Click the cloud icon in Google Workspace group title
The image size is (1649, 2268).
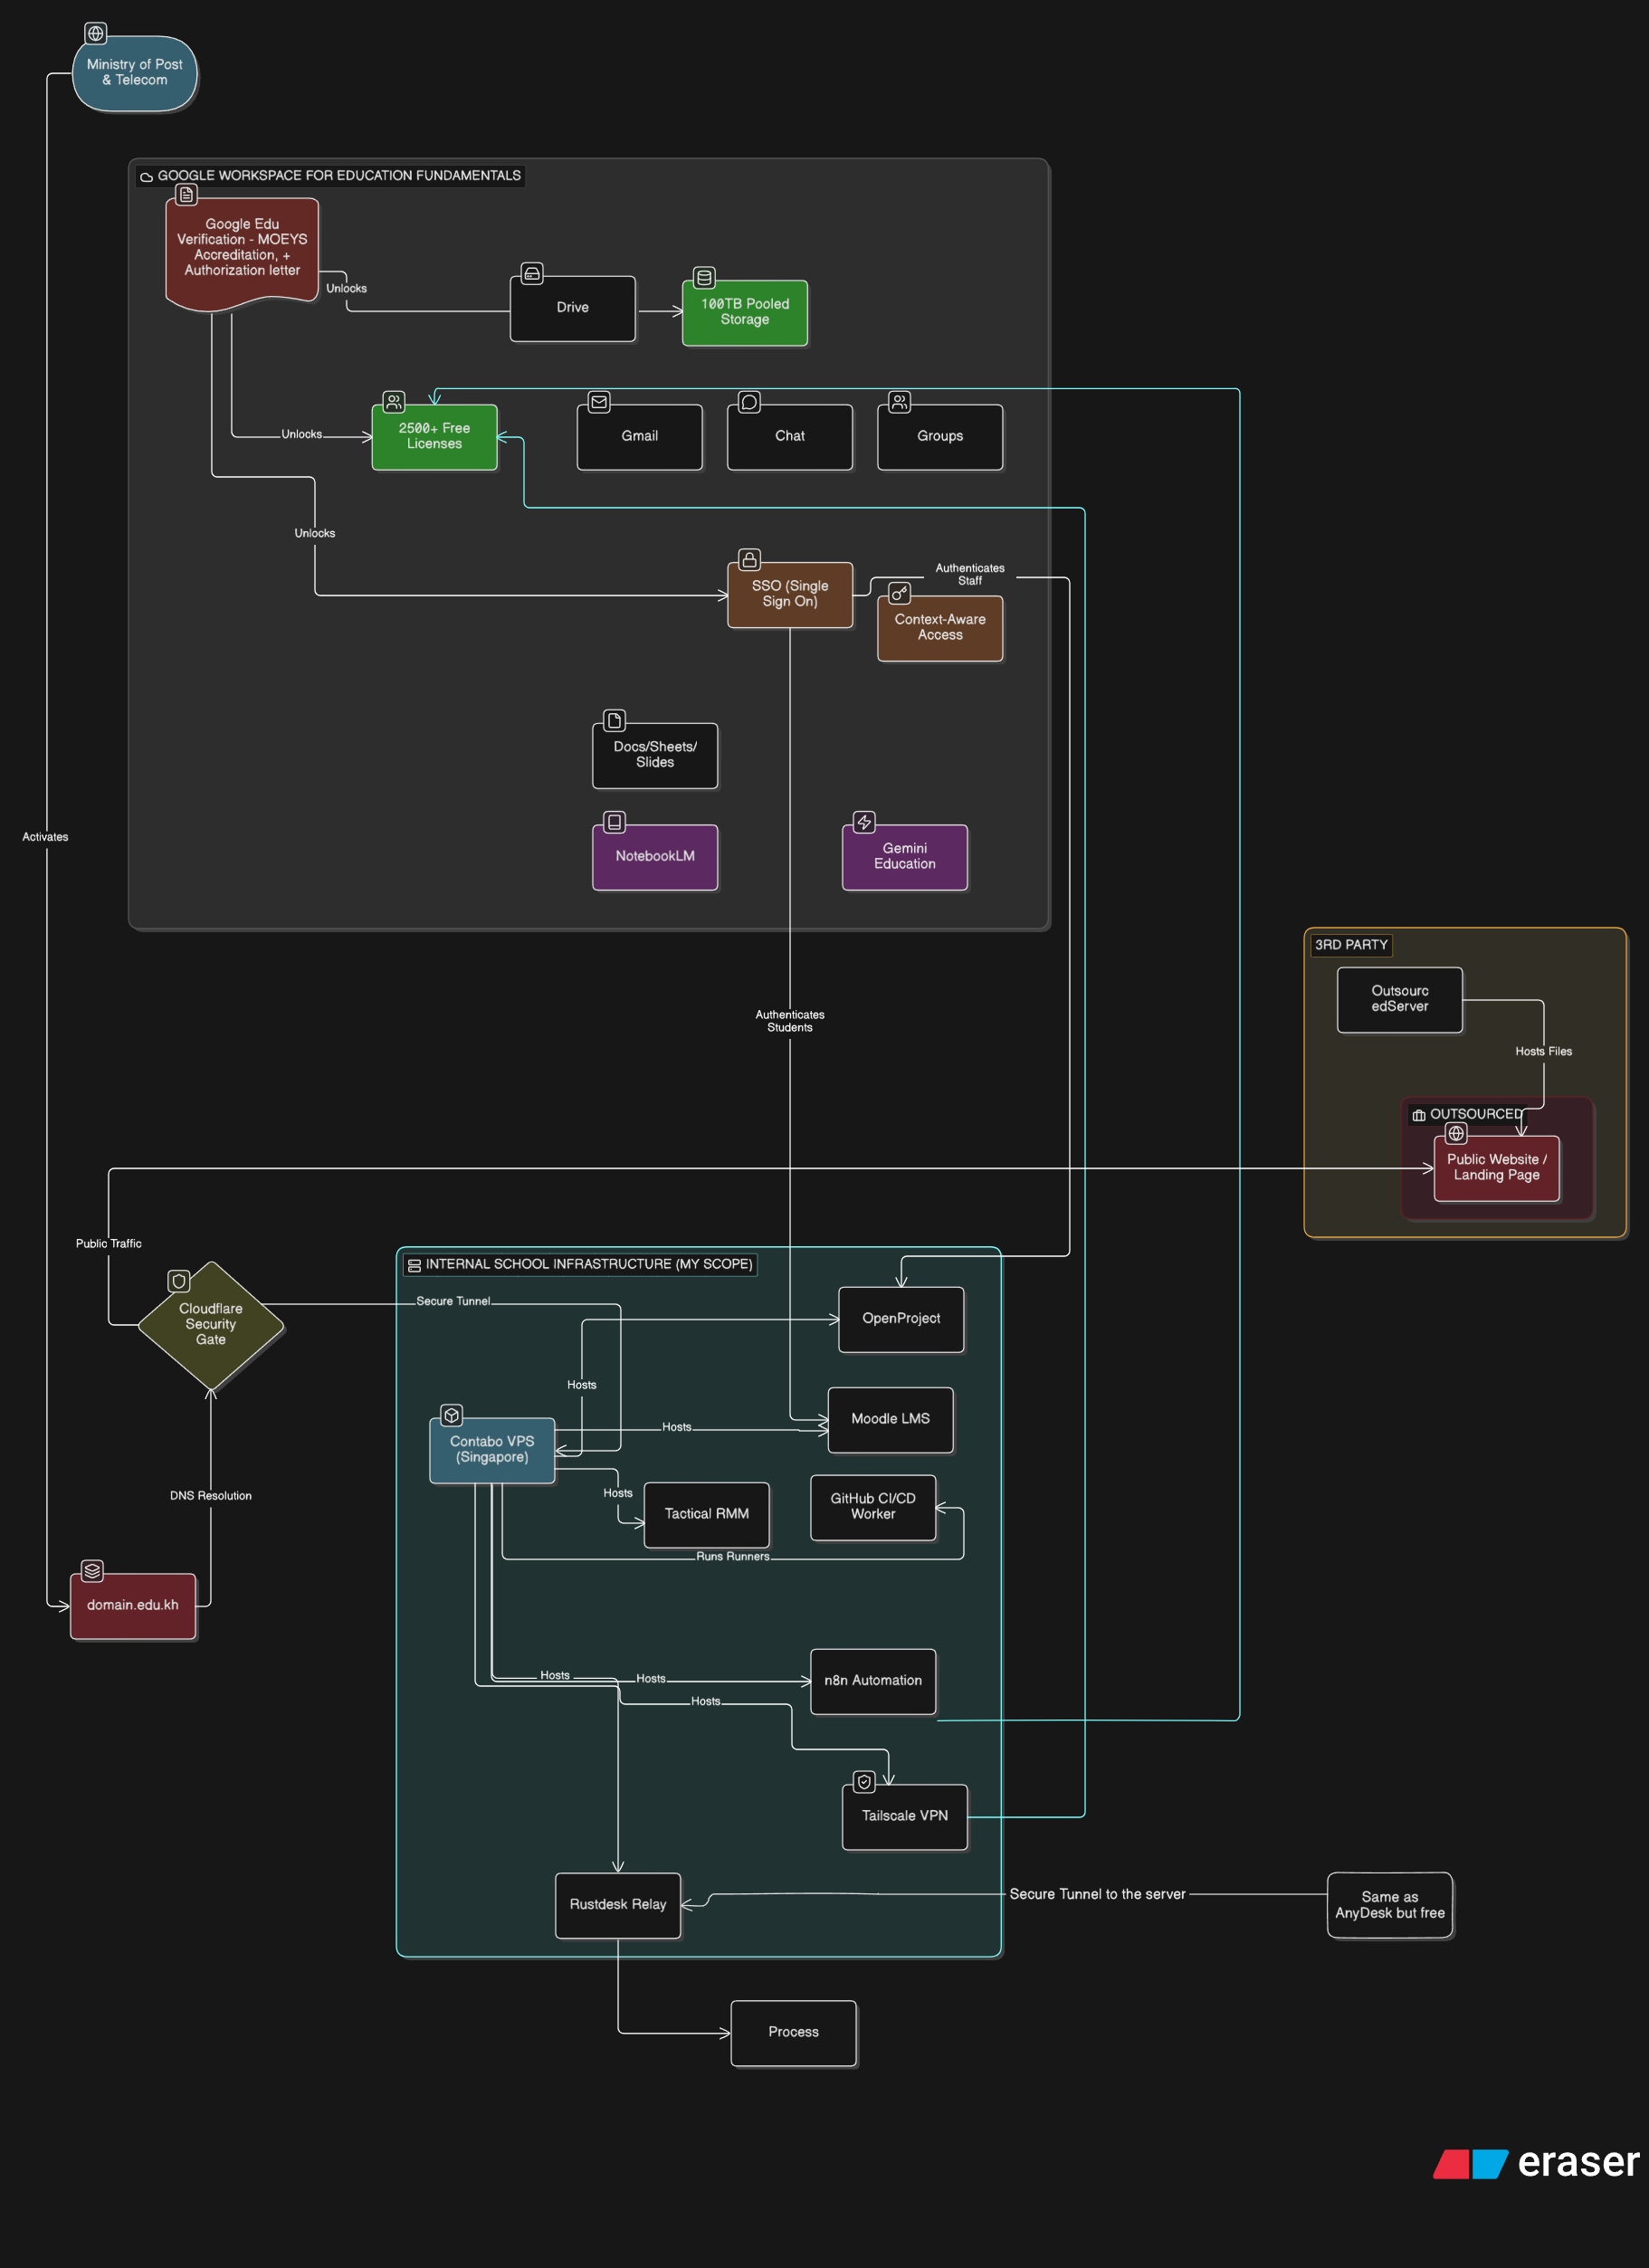pyautogui.click(x=146, y=177)
